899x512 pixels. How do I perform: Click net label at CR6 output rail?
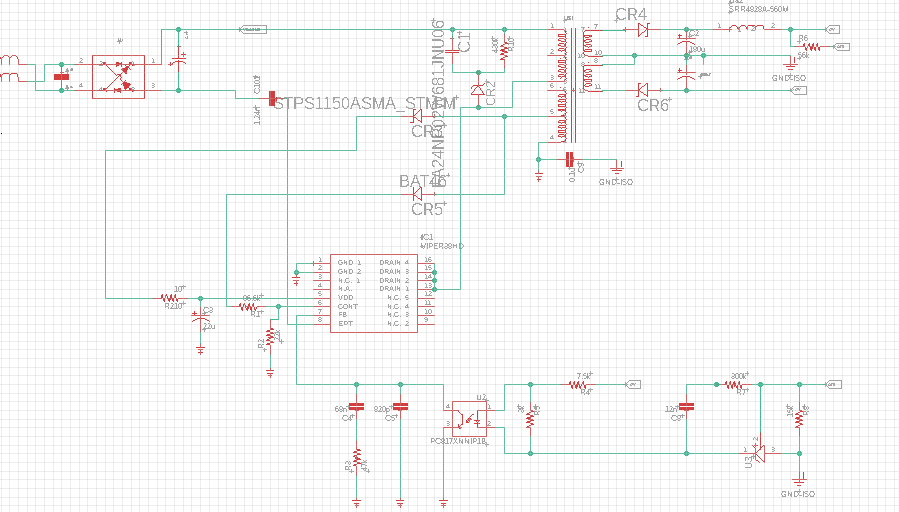tap(799, 90)
